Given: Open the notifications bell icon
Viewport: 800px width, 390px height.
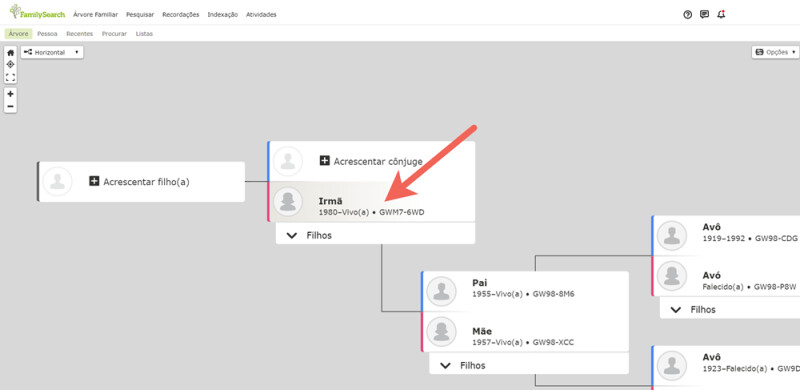Looking at the screenshot, I should [x=721, y=14].
